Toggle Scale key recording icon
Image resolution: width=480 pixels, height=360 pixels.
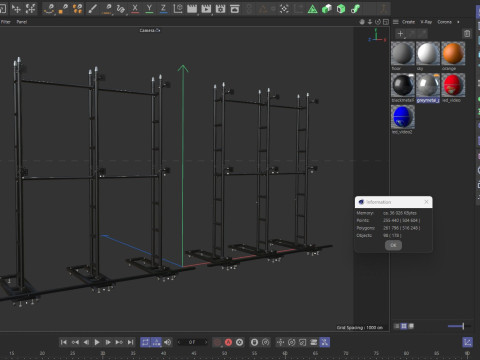point(302,342)
